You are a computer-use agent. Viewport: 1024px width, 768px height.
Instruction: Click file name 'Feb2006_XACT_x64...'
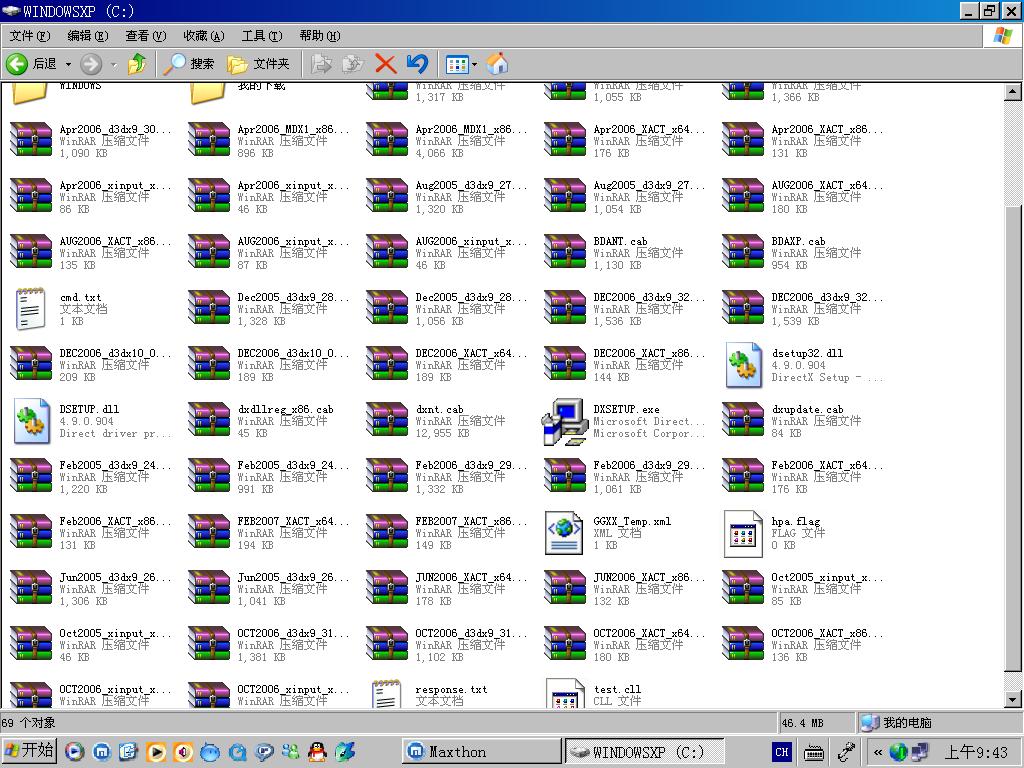click(827, 465)
